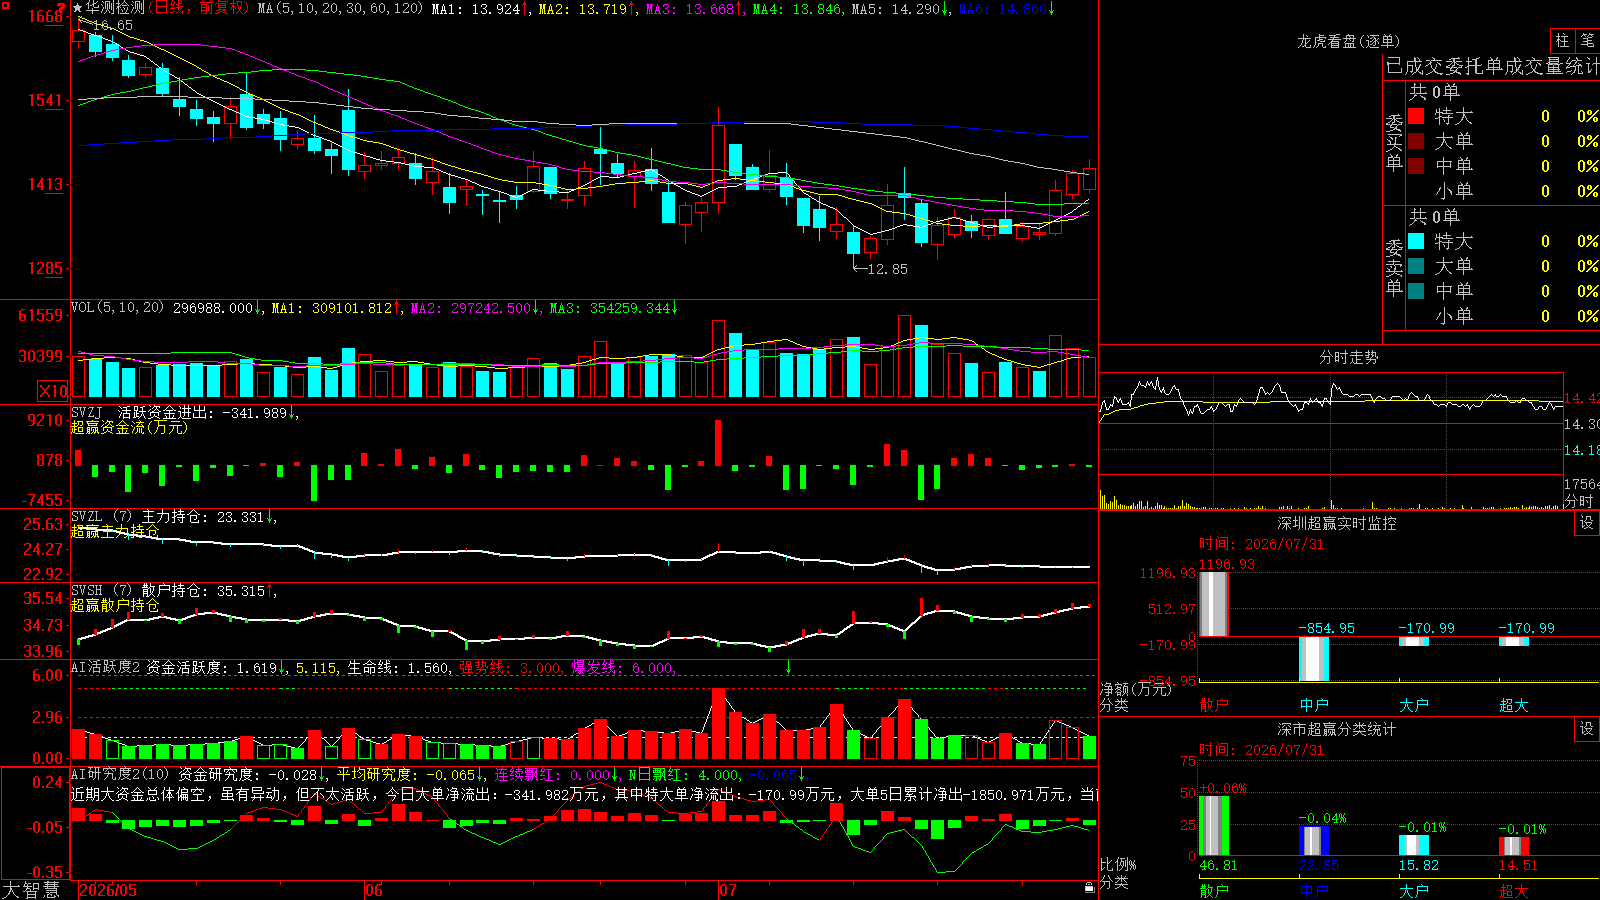Image resolution: width=1600 pixels, height=900 pixels.
Task: Click the 深圳超赢实时监控 title
Action: click(x=1336, y=523)
